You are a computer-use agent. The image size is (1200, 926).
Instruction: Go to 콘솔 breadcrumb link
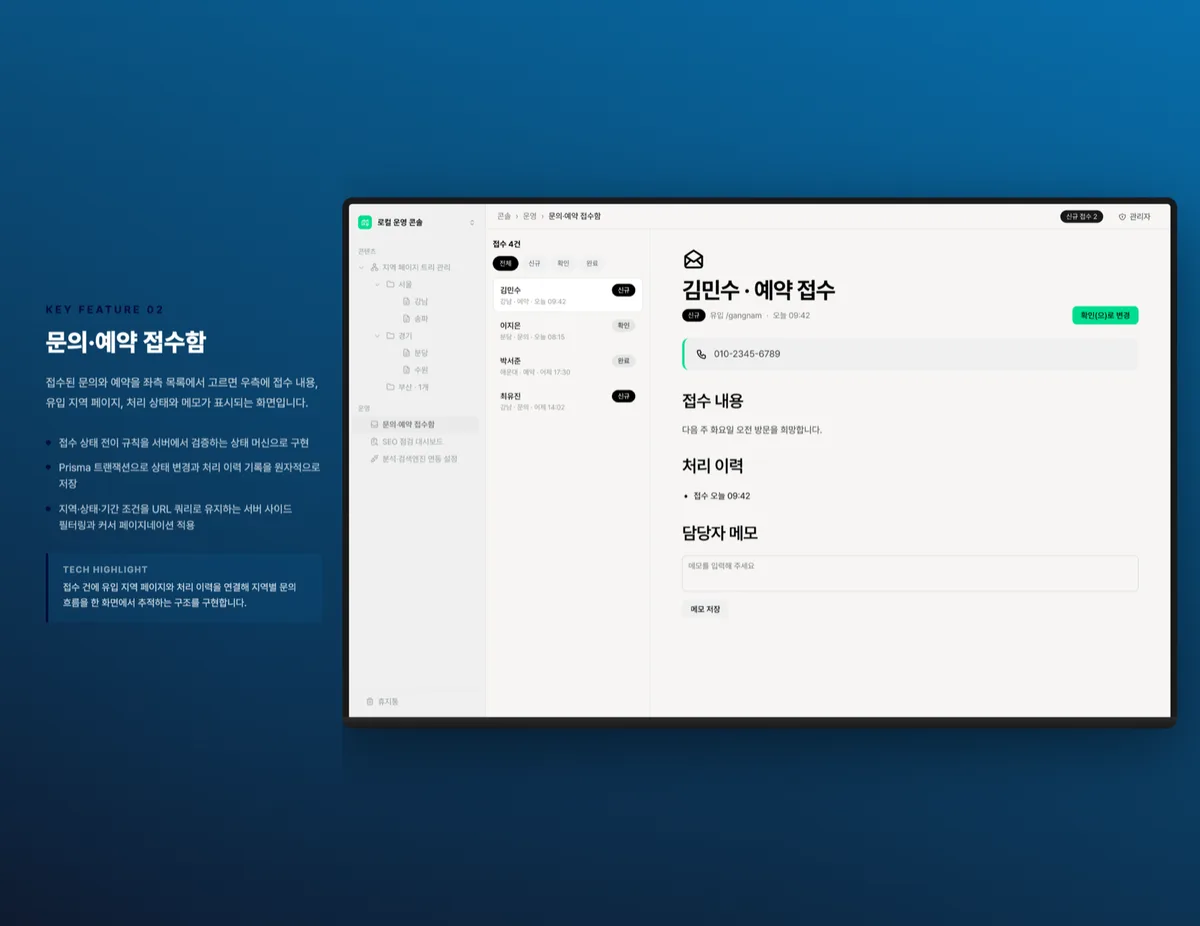[x=504, y=216]
